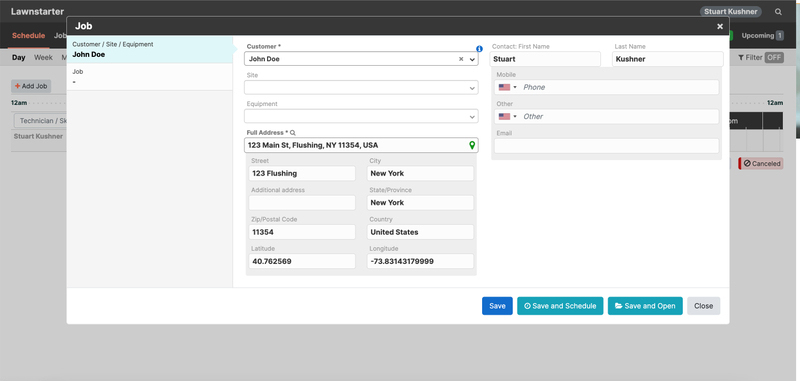Click the Zip/Postal Code field

tap(302, 232)
